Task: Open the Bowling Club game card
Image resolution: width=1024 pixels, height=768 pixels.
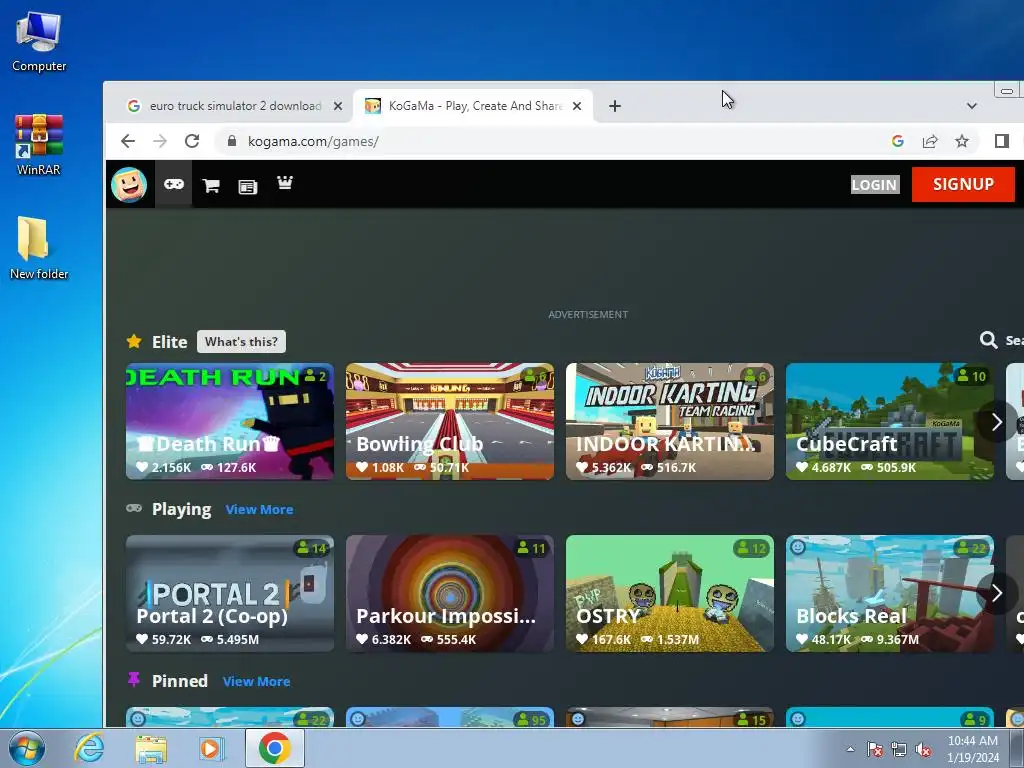Action: coord(450,421)
